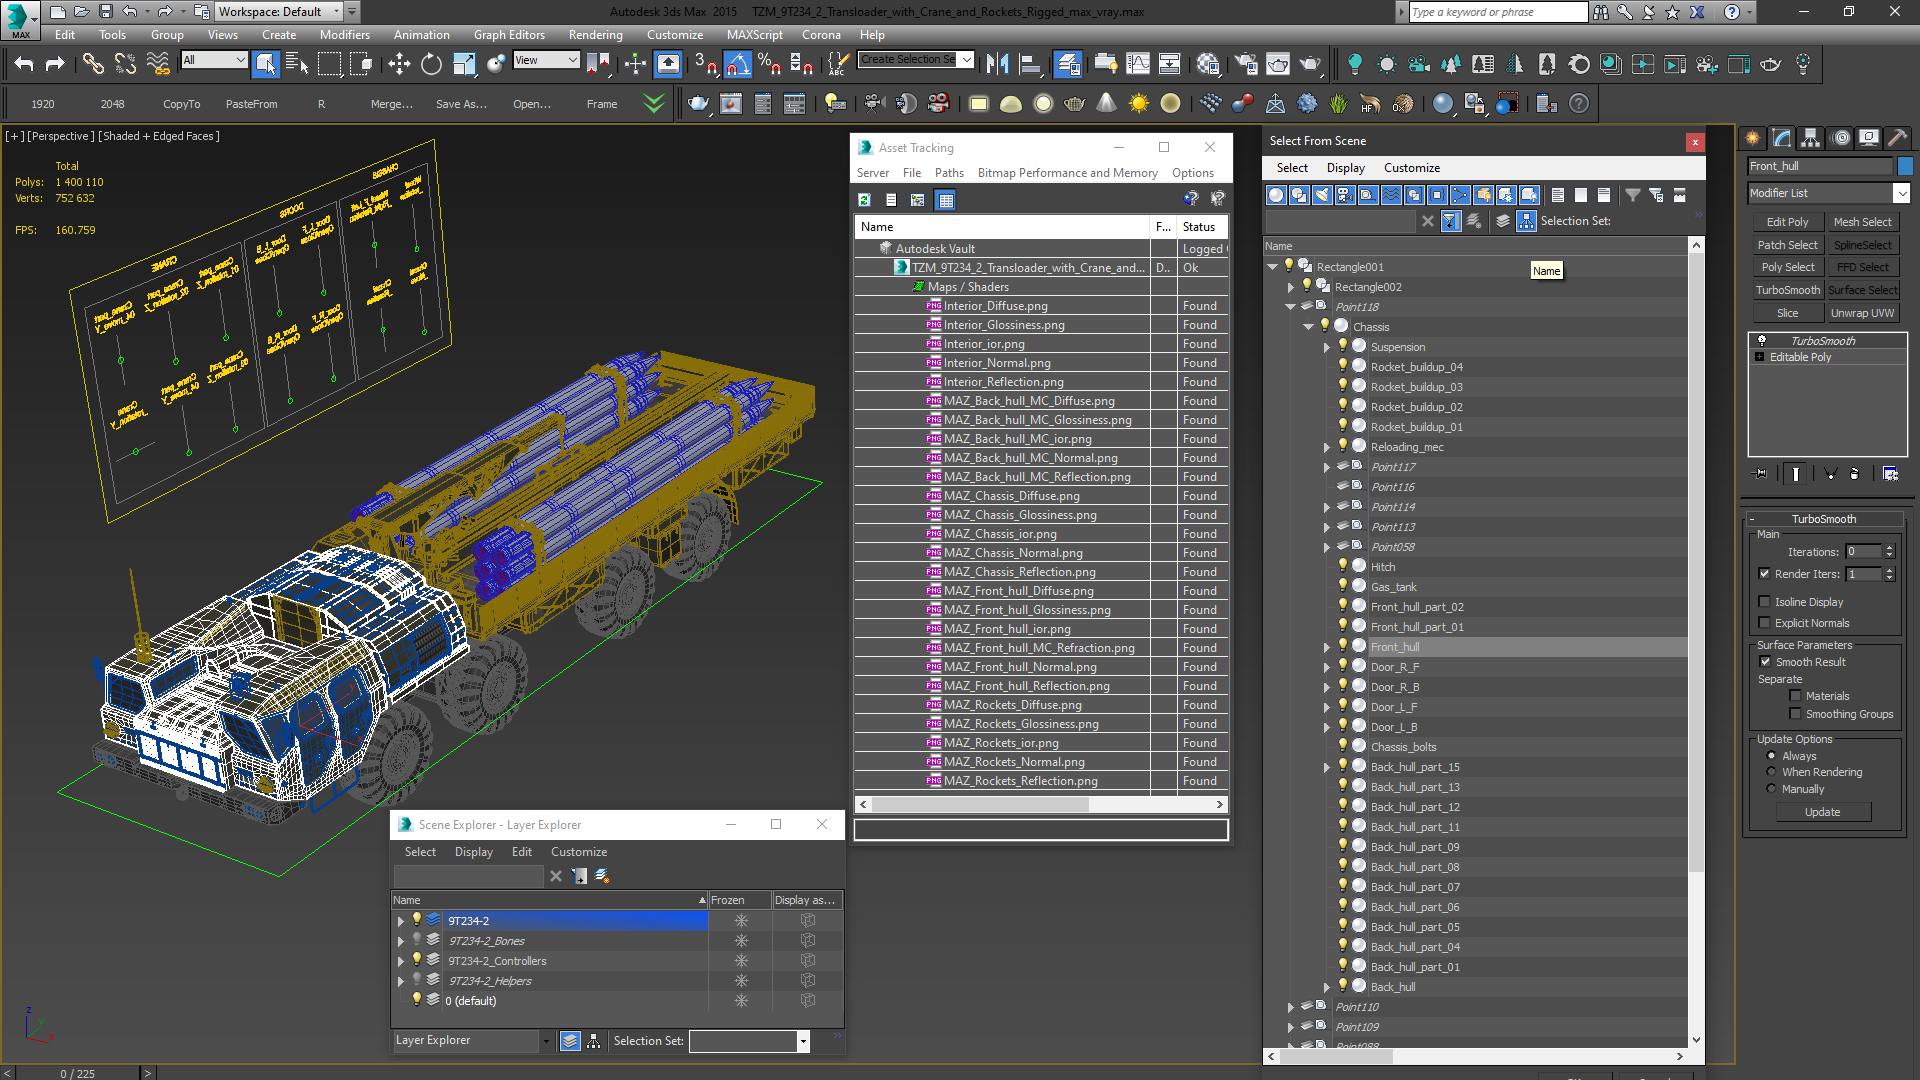Select the Always update option
The width and height of the screenshot is (1920, 1080).
(1772, 756)
